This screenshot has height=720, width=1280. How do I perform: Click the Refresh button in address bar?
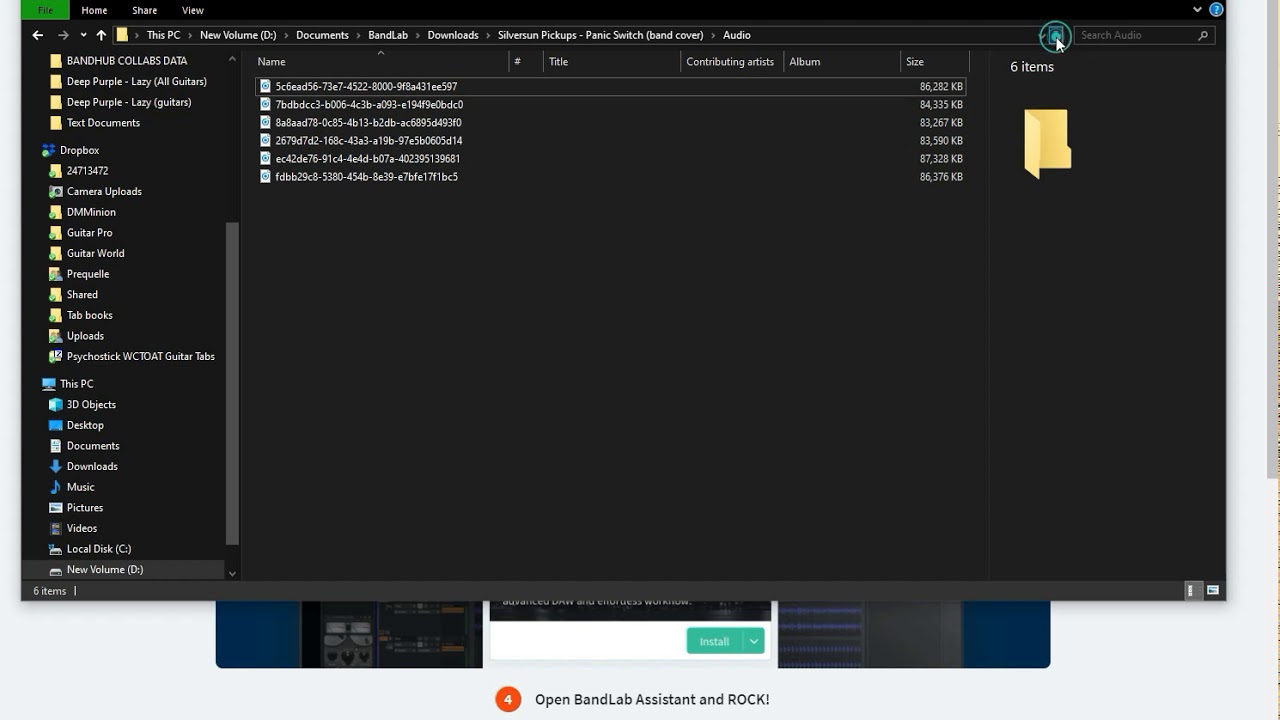1055,35
